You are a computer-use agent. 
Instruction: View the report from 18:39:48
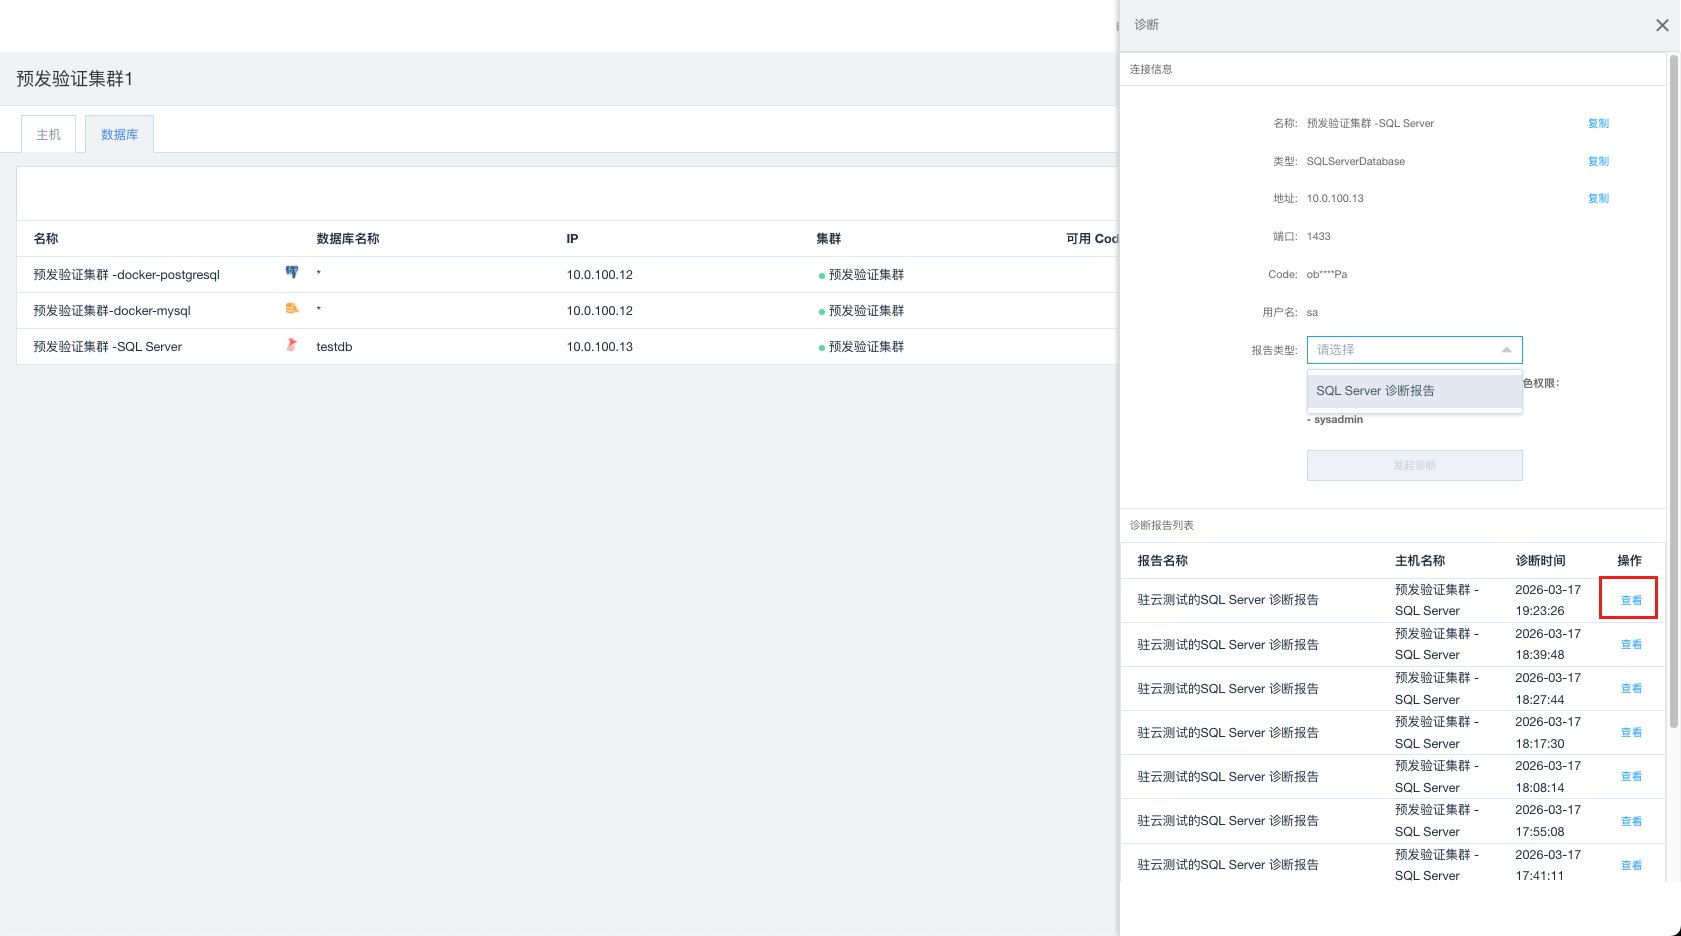point(1631,645)
